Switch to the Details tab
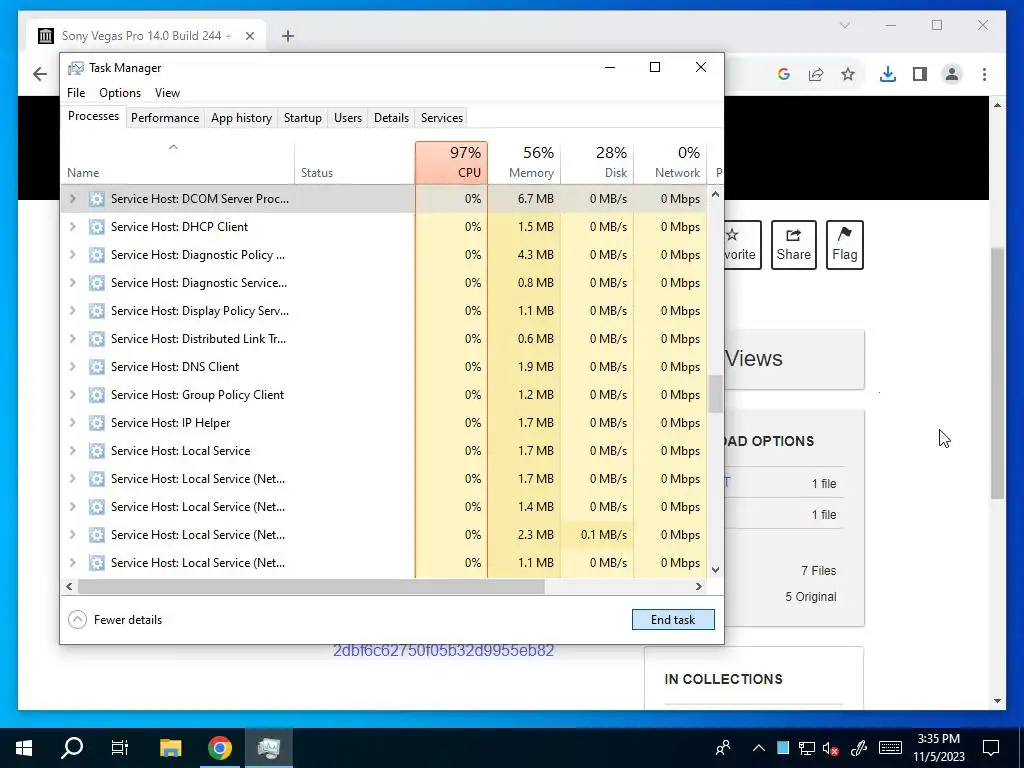Image resolution: width=1024 pixels, height=768 pixels. (391, 118)
